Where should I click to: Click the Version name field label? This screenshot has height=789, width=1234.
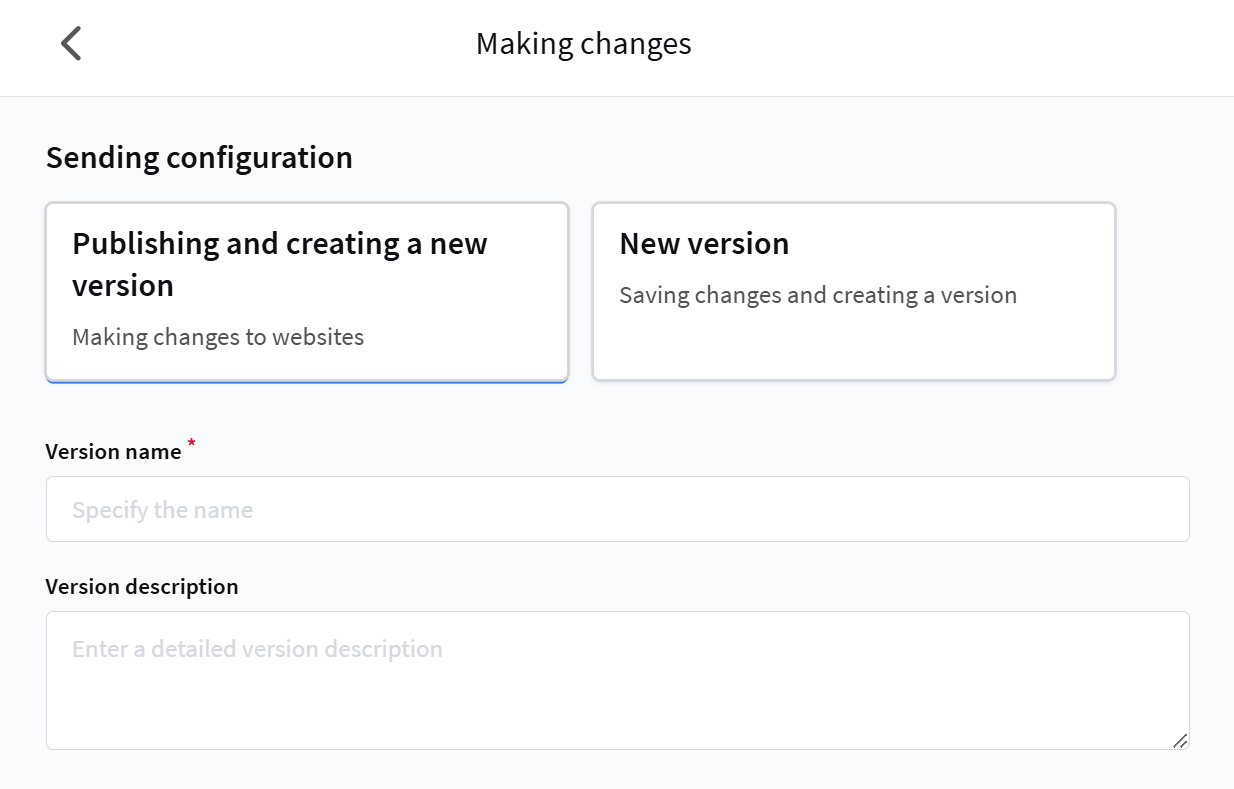click(113, 452)
